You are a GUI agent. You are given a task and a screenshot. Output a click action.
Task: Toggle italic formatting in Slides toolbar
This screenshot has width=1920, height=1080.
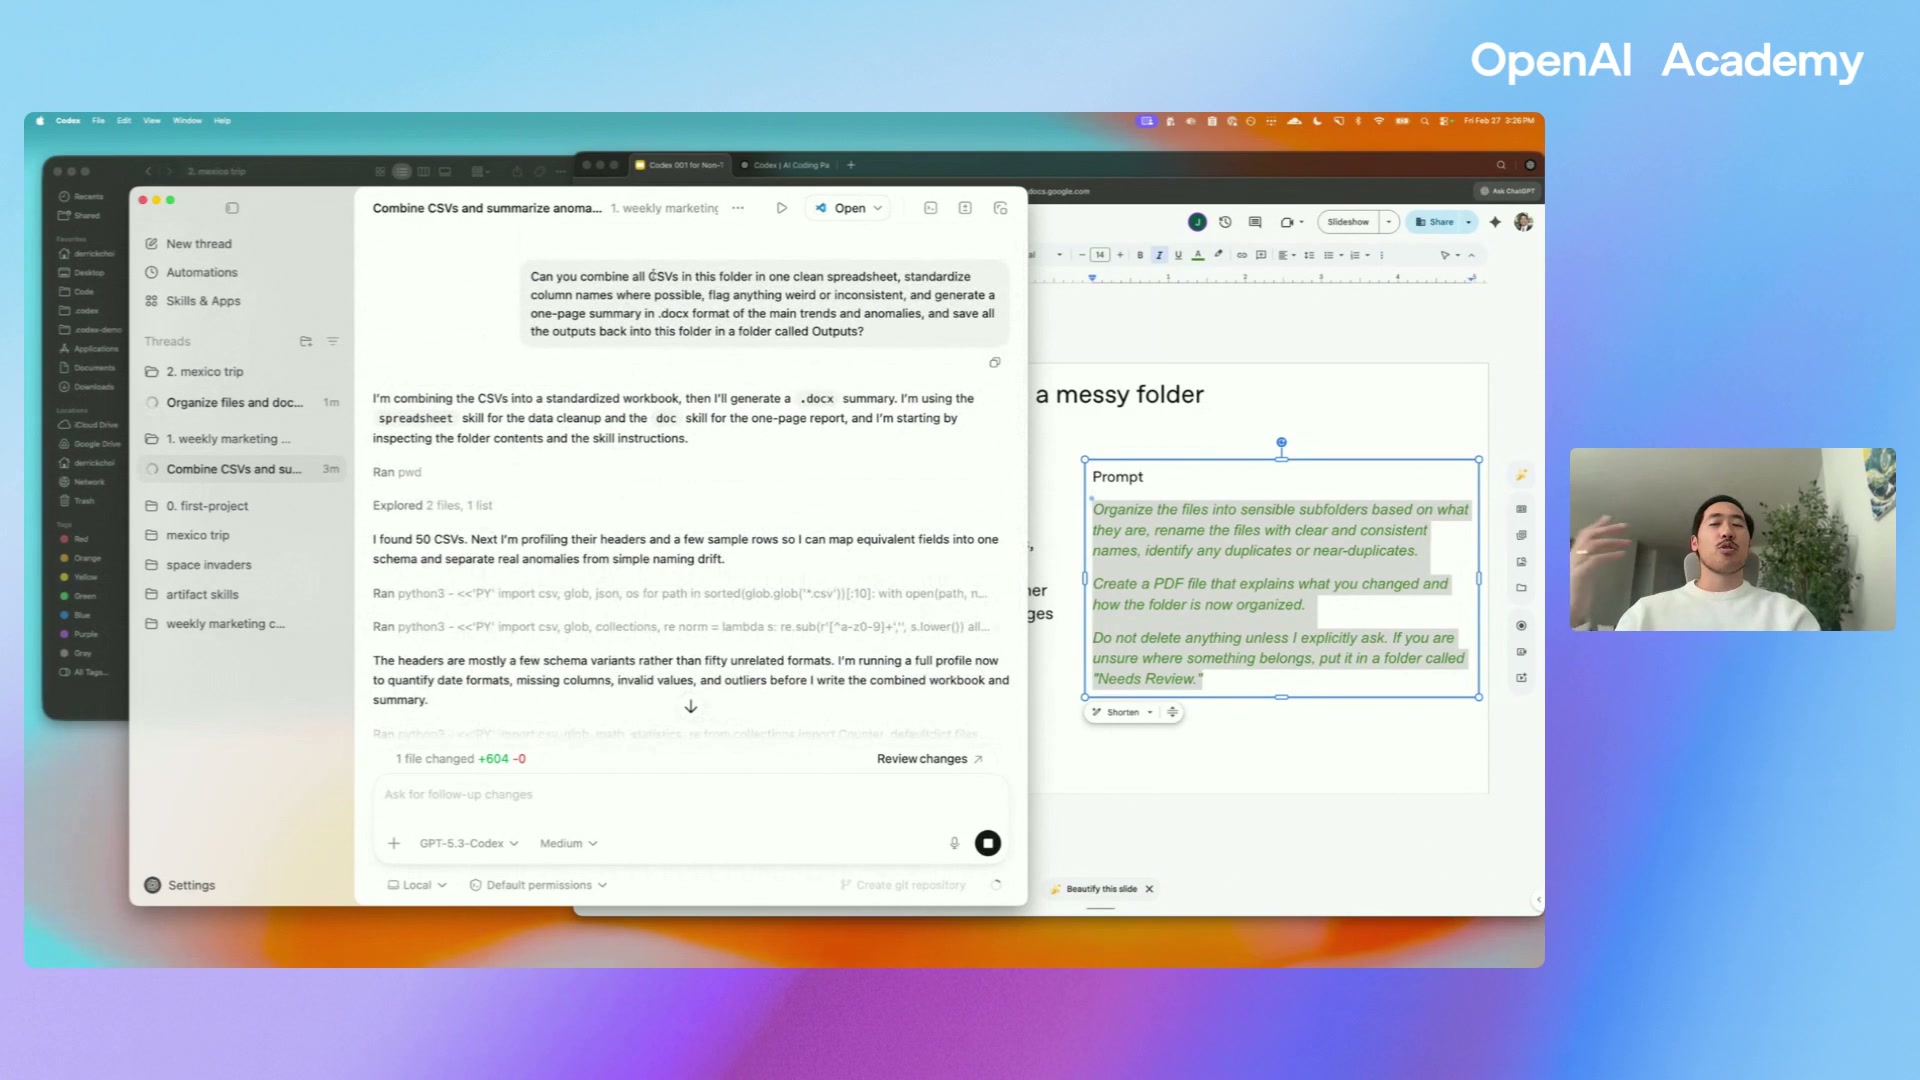tap(1159, 255)
